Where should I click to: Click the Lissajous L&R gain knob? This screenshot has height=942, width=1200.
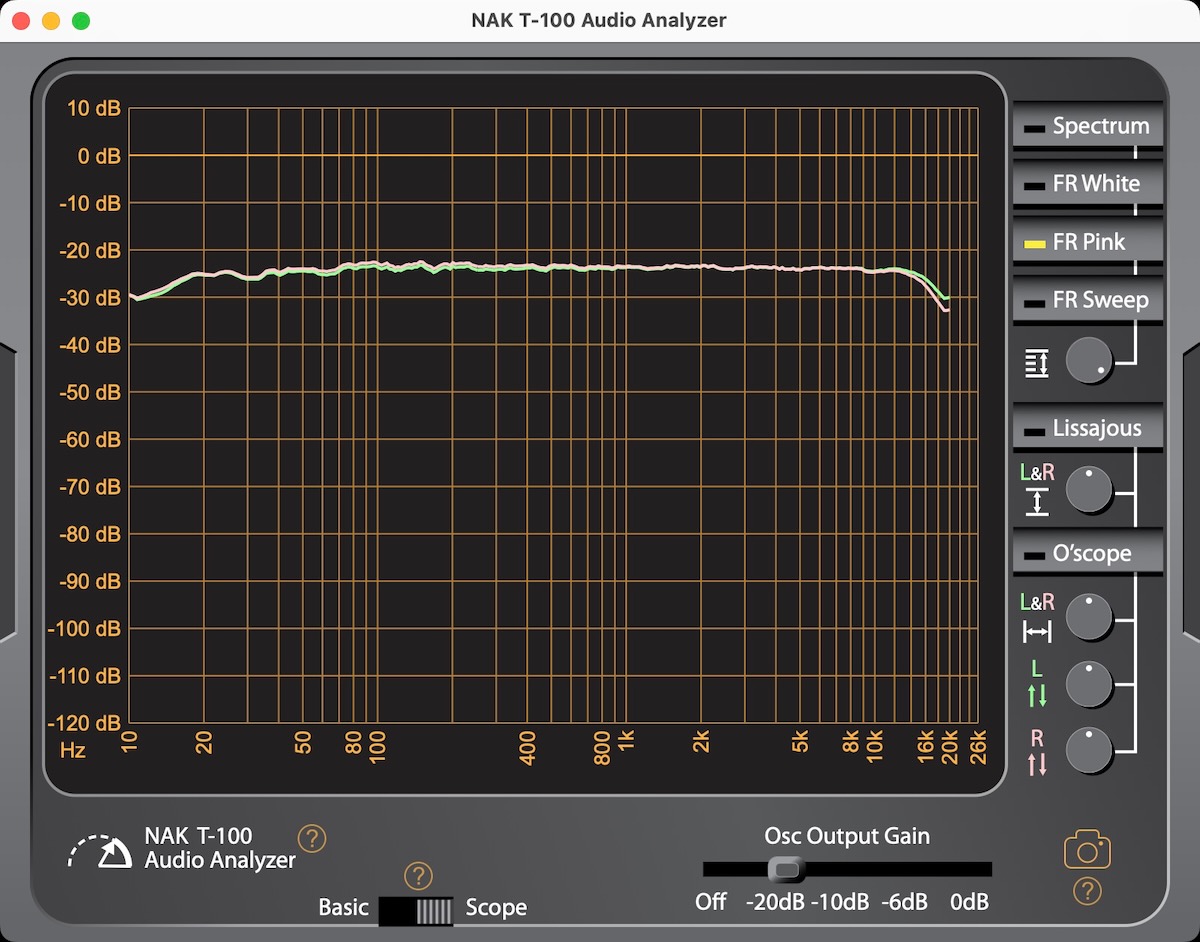(1090, 490)
